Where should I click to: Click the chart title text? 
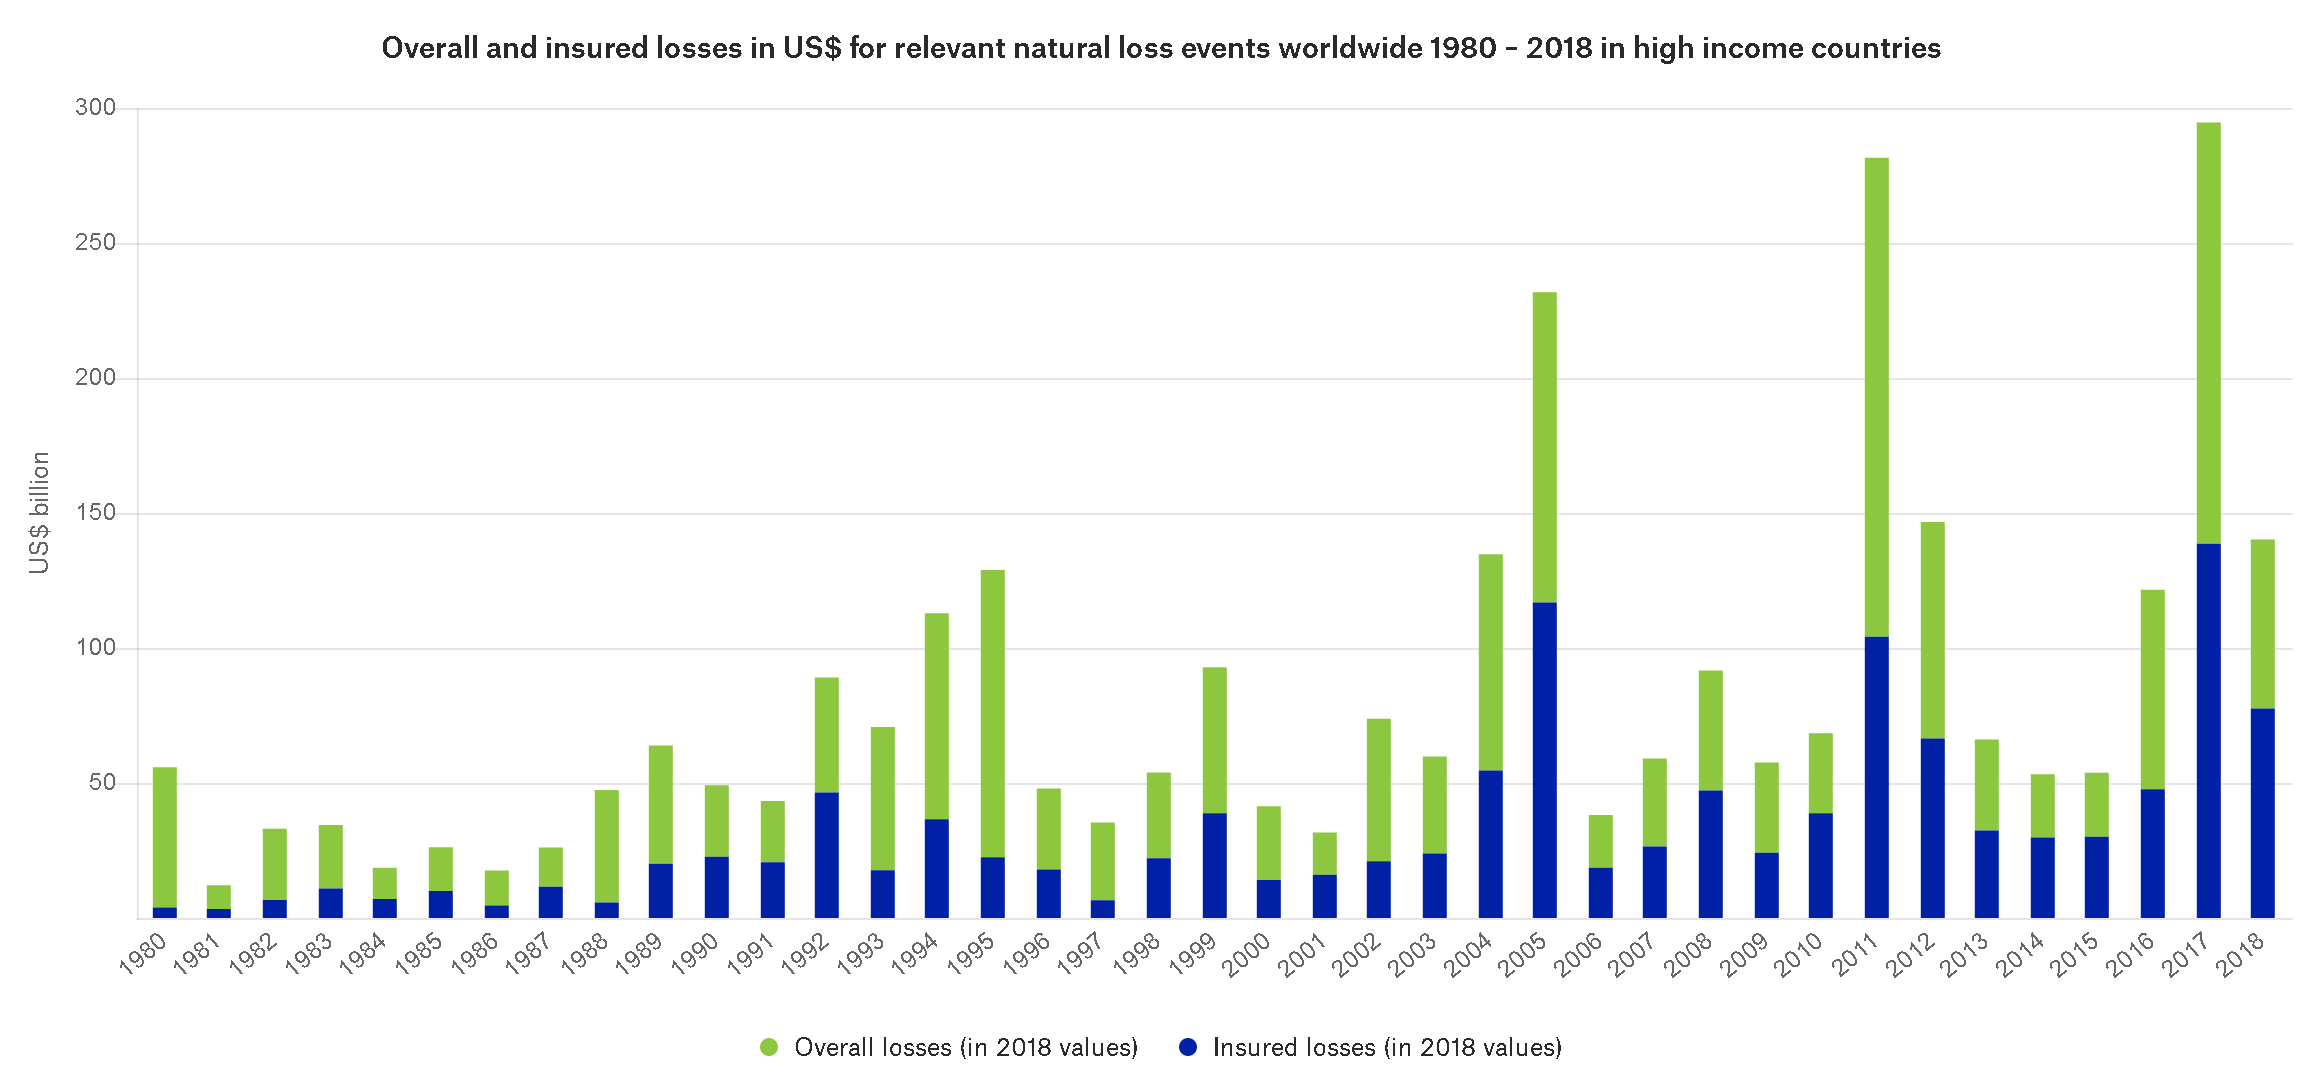point(1161,48)
